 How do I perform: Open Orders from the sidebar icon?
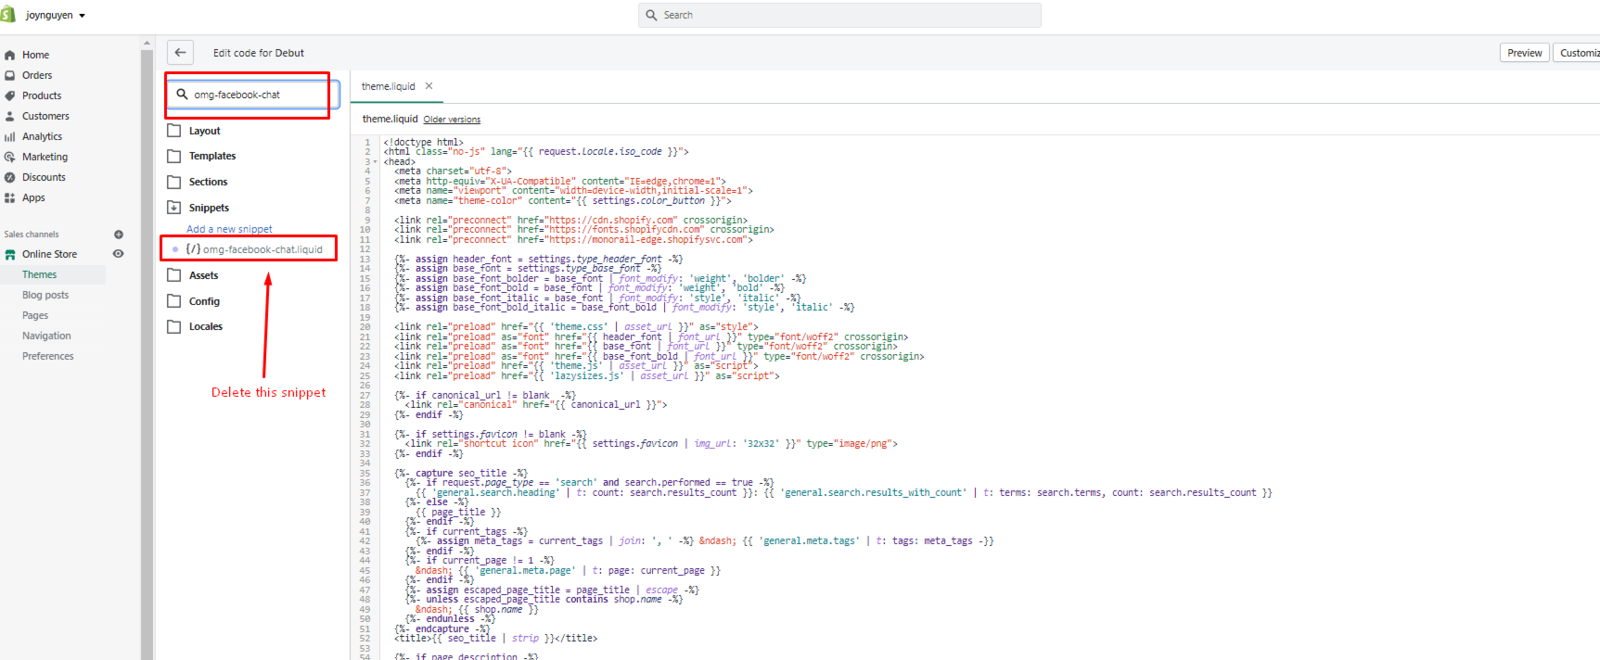coord(10,75)
